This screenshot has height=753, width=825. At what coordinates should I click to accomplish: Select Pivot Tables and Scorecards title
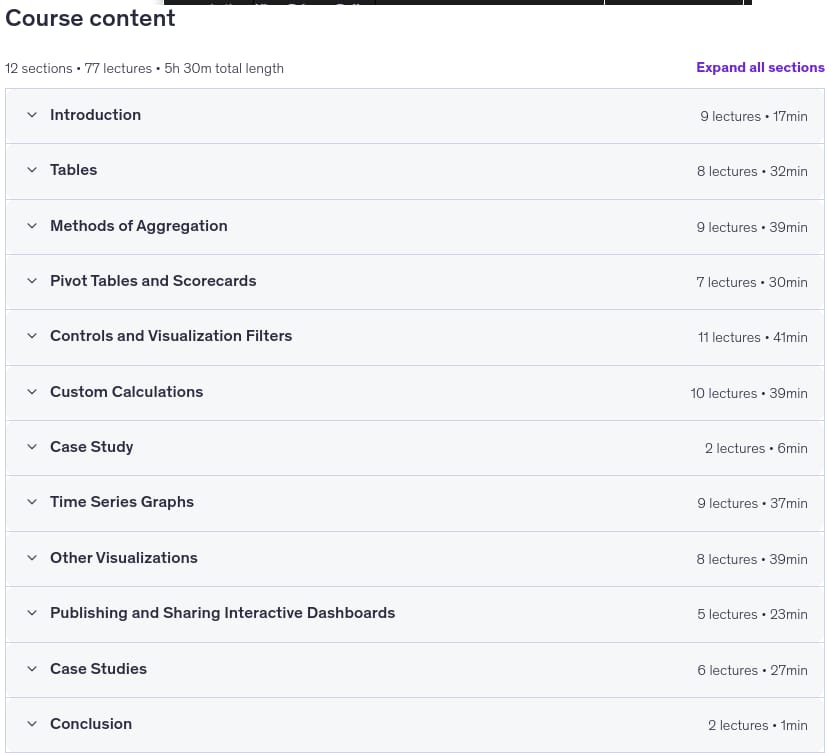153,281
